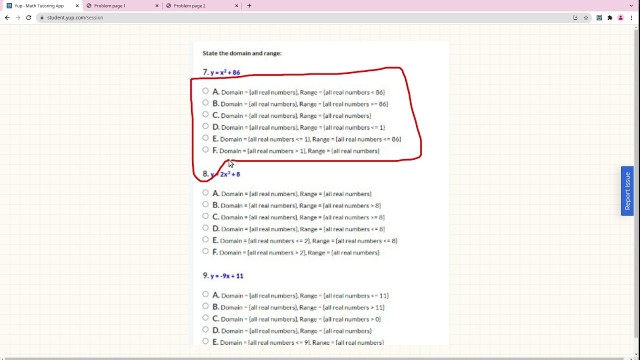The image size is (640, 360).
Task: Click the equation text of question 7
Action: (x=225, y=73)
